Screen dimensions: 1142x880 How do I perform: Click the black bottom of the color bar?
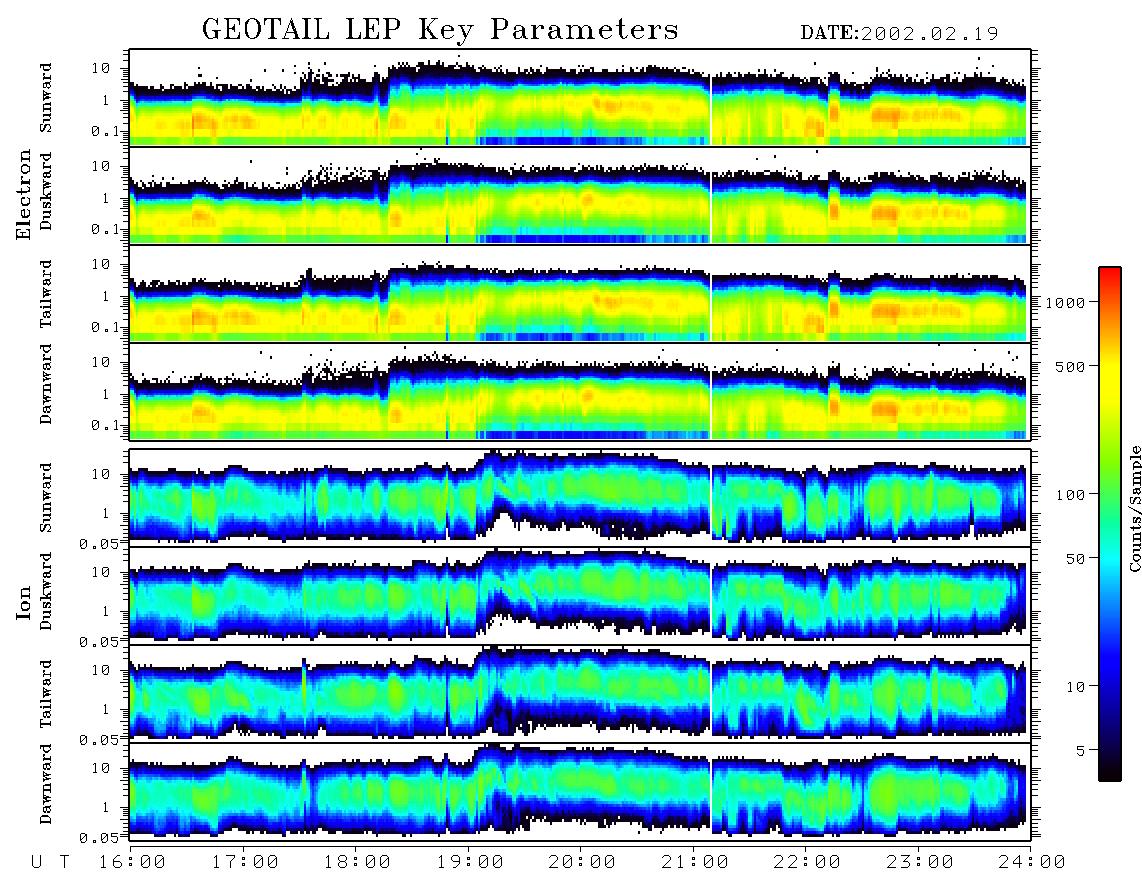click(1110, 774)
